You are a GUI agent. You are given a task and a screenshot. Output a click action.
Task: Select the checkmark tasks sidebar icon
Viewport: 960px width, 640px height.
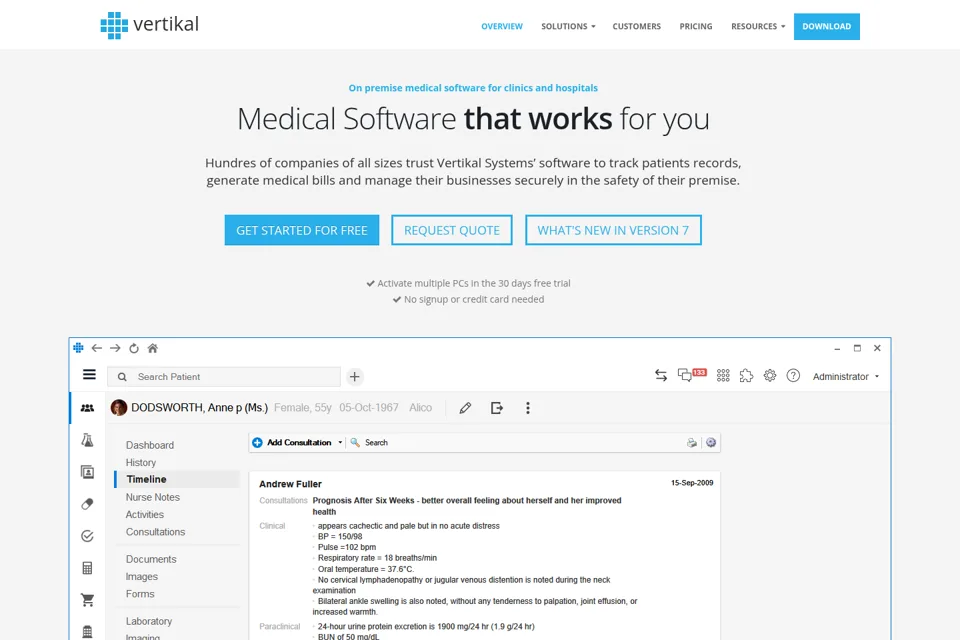pyautogui.click(x=88, y=536)
